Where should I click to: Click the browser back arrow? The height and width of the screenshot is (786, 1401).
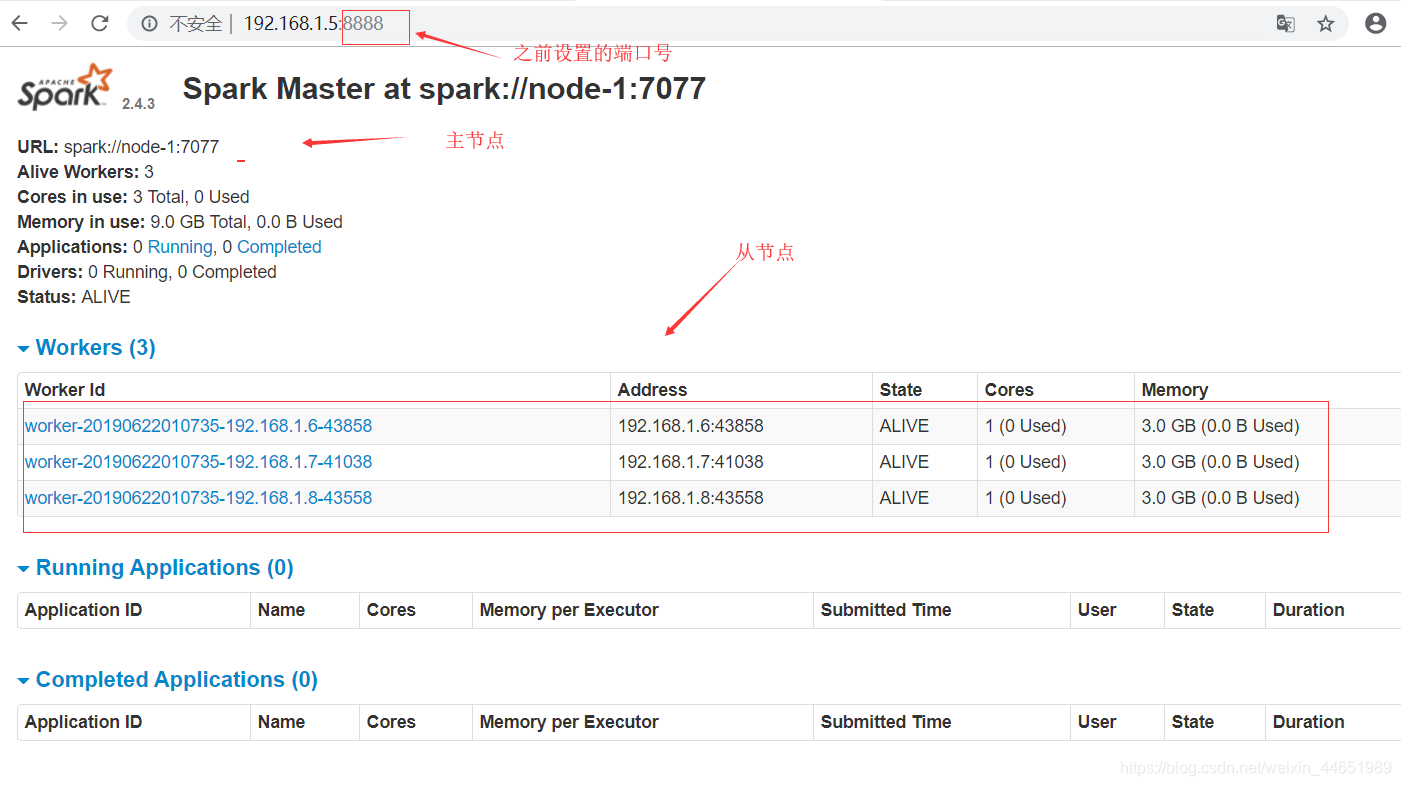(x=20, y=23)
